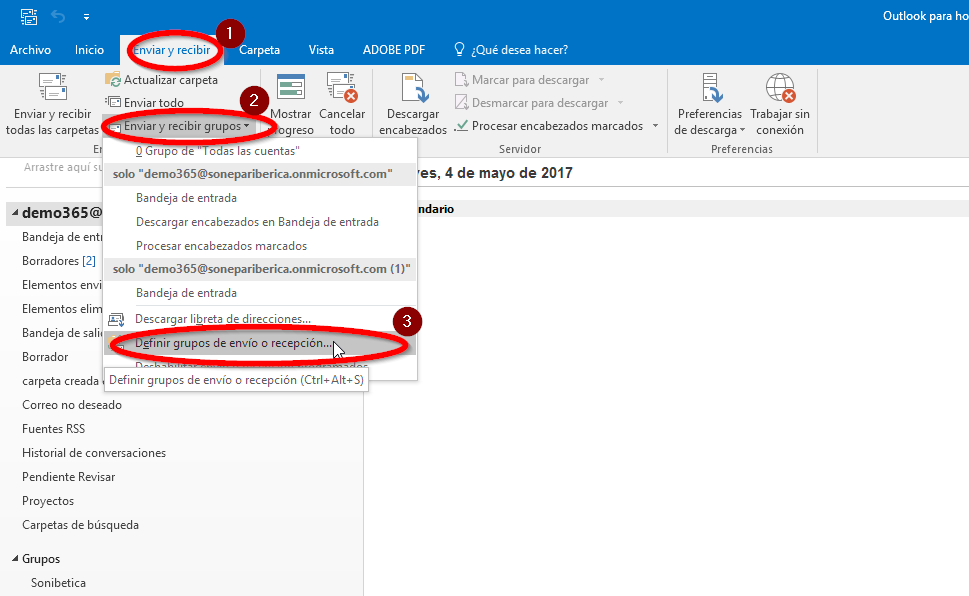Screen dimensions: 969x596
Task: Click the ¿Qué desea hacer? search box
Action: click(520, 50)
